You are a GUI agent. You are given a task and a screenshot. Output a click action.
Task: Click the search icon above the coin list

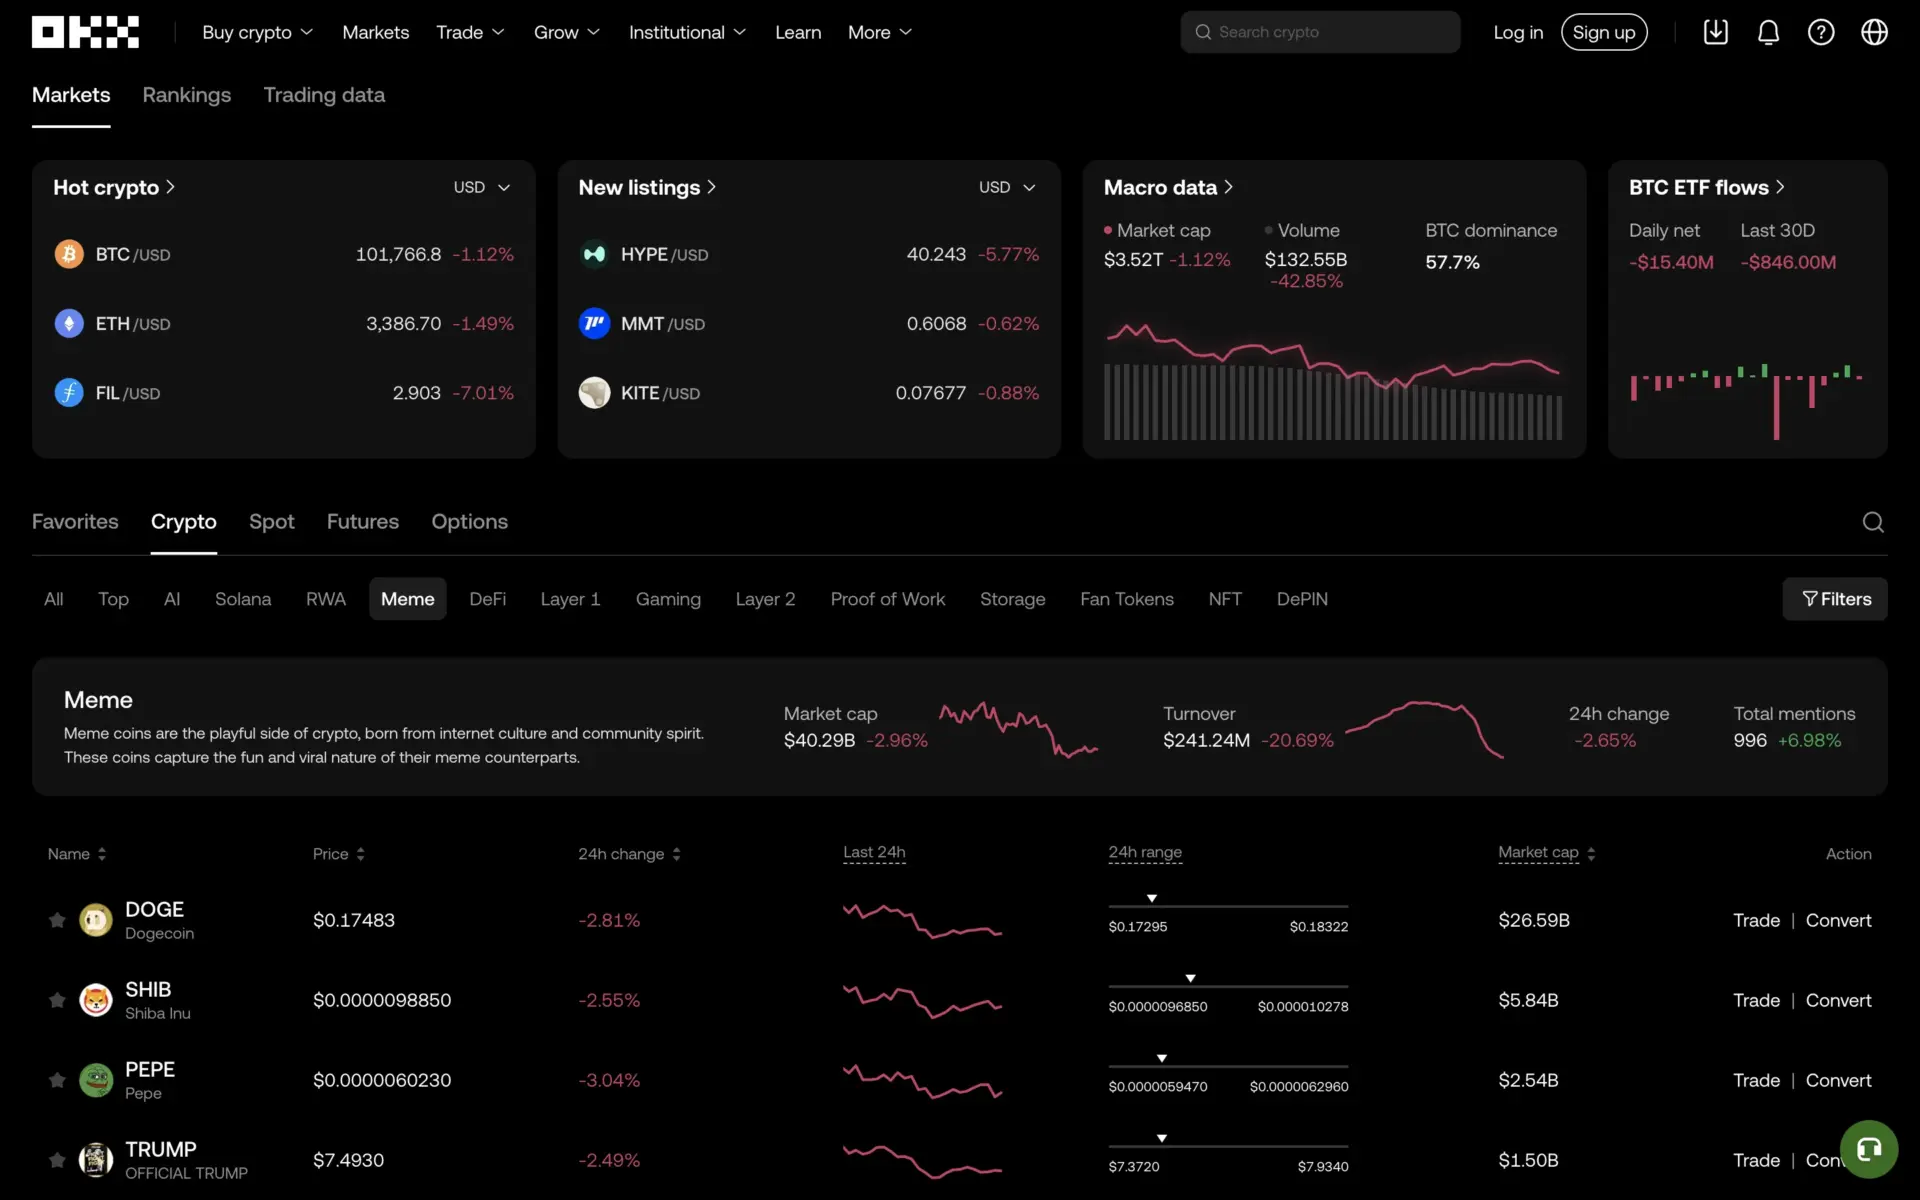(x=1874, y=522)
